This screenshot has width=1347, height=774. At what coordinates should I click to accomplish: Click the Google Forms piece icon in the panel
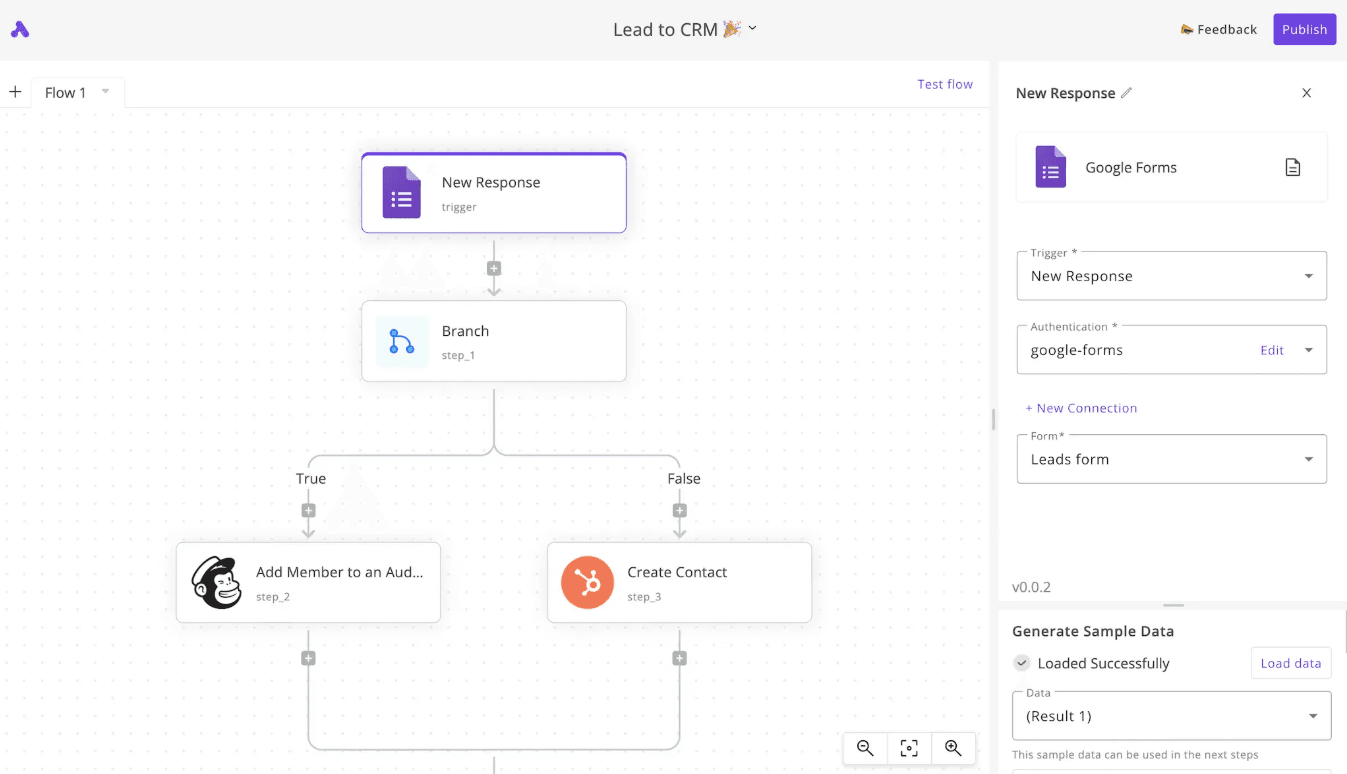1050,167
